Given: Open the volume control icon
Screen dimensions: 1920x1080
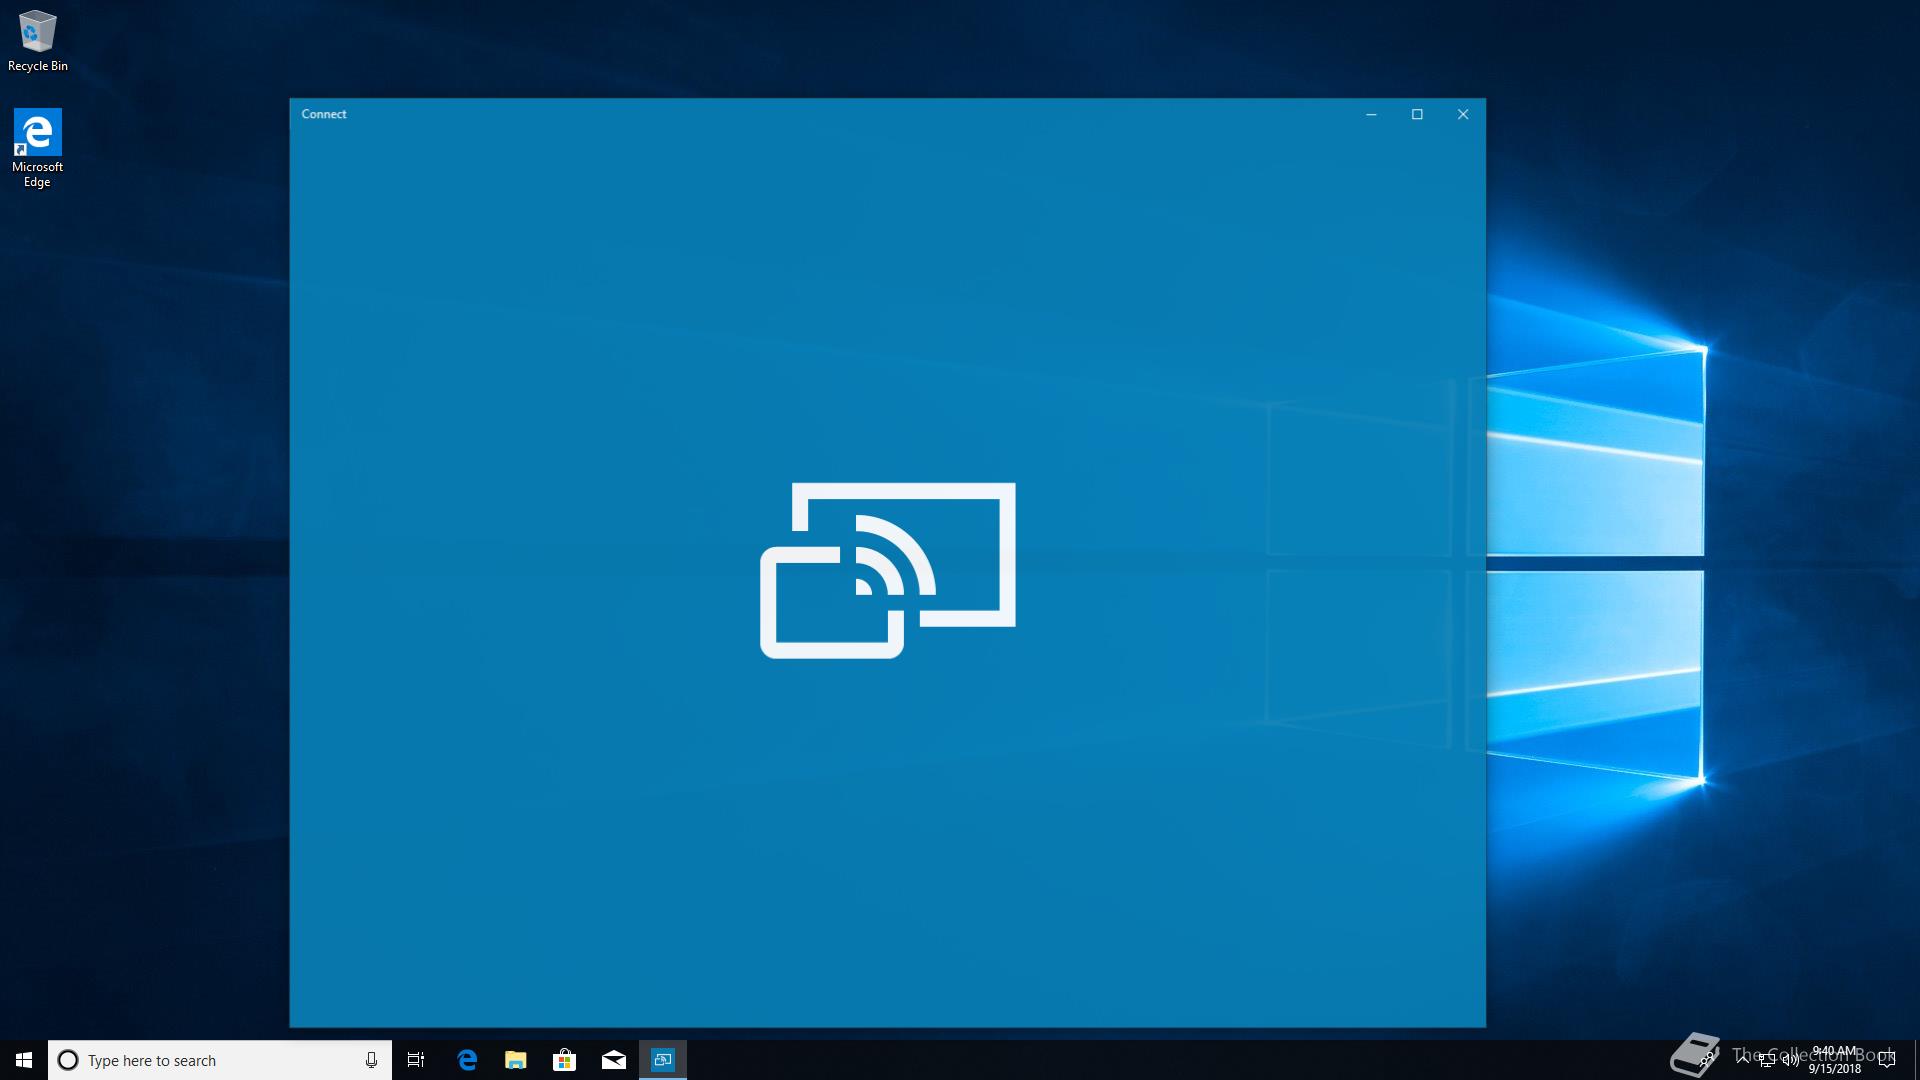Looking at the screenshot, I should 1790,1060.
